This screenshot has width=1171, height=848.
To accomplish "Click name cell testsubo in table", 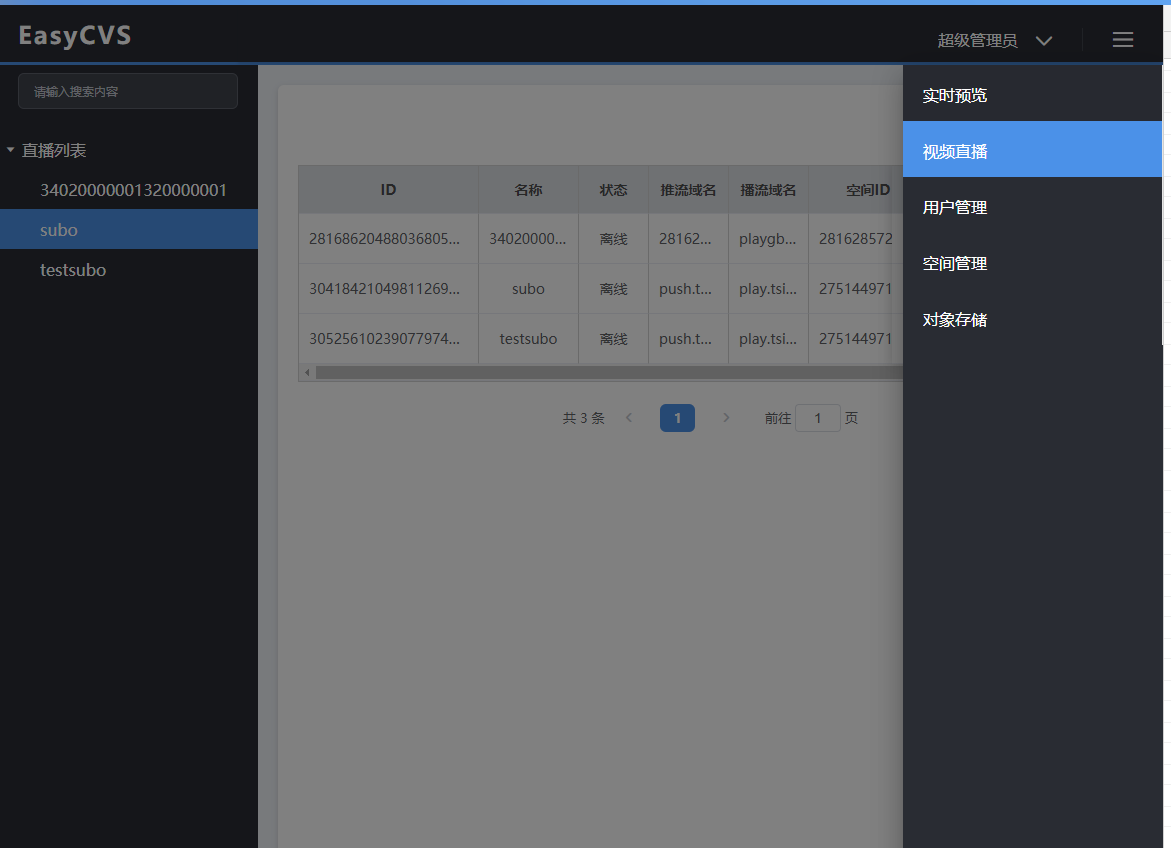I will tap(528, 338).
